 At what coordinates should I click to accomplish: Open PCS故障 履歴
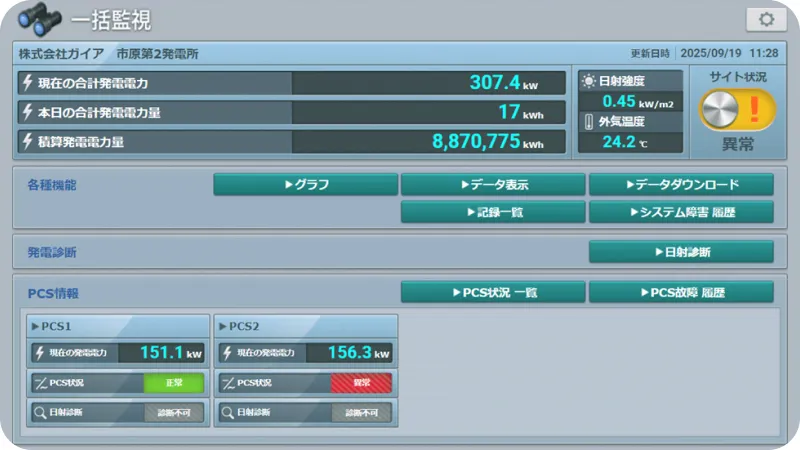coord(681,293)
